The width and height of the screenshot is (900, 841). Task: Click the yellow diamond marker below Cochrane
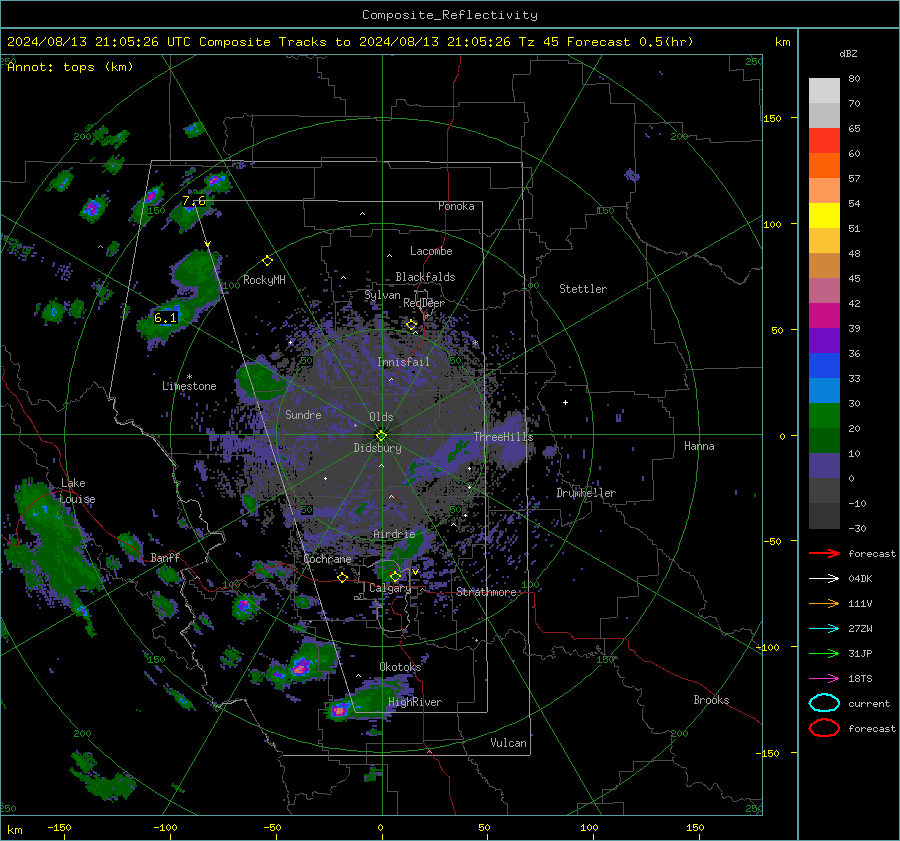343,578
